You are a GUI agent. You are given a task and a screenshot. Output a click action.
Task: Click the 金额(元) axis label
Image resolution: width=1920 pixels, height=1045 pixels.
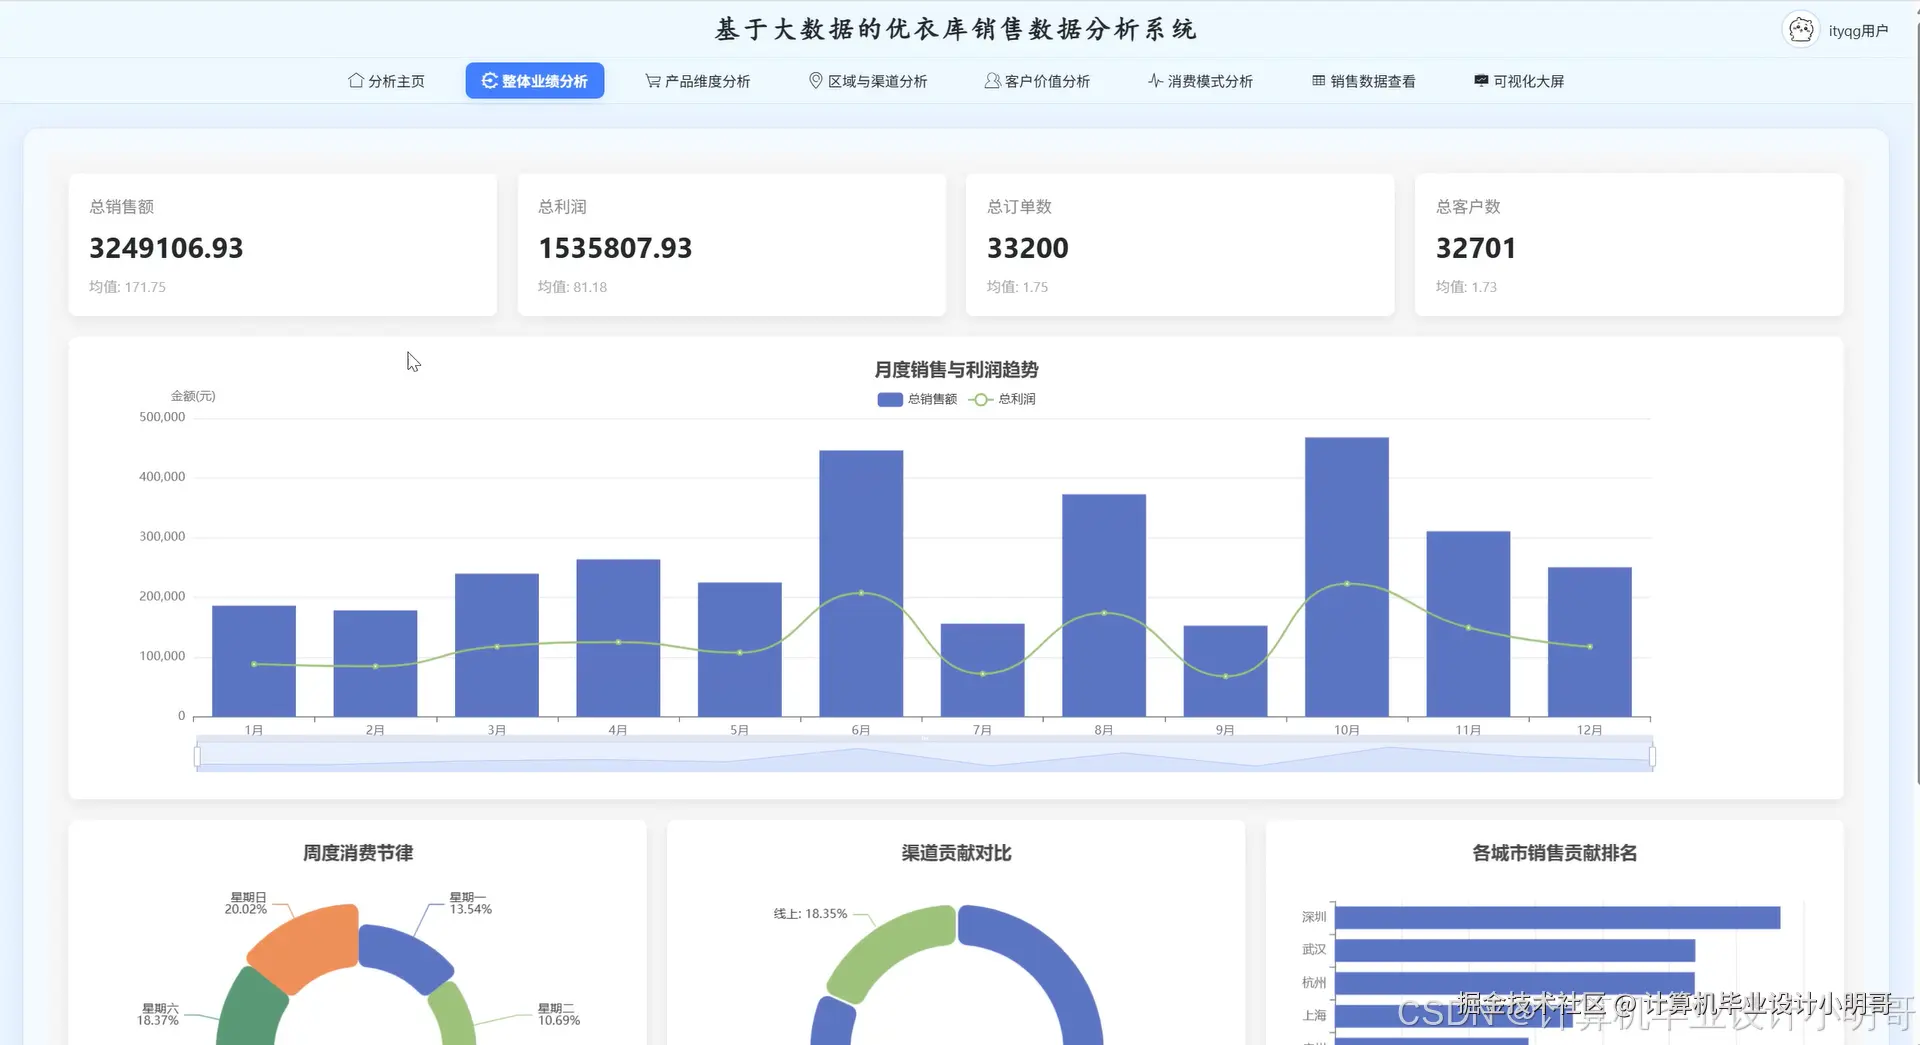click(193, 396)
